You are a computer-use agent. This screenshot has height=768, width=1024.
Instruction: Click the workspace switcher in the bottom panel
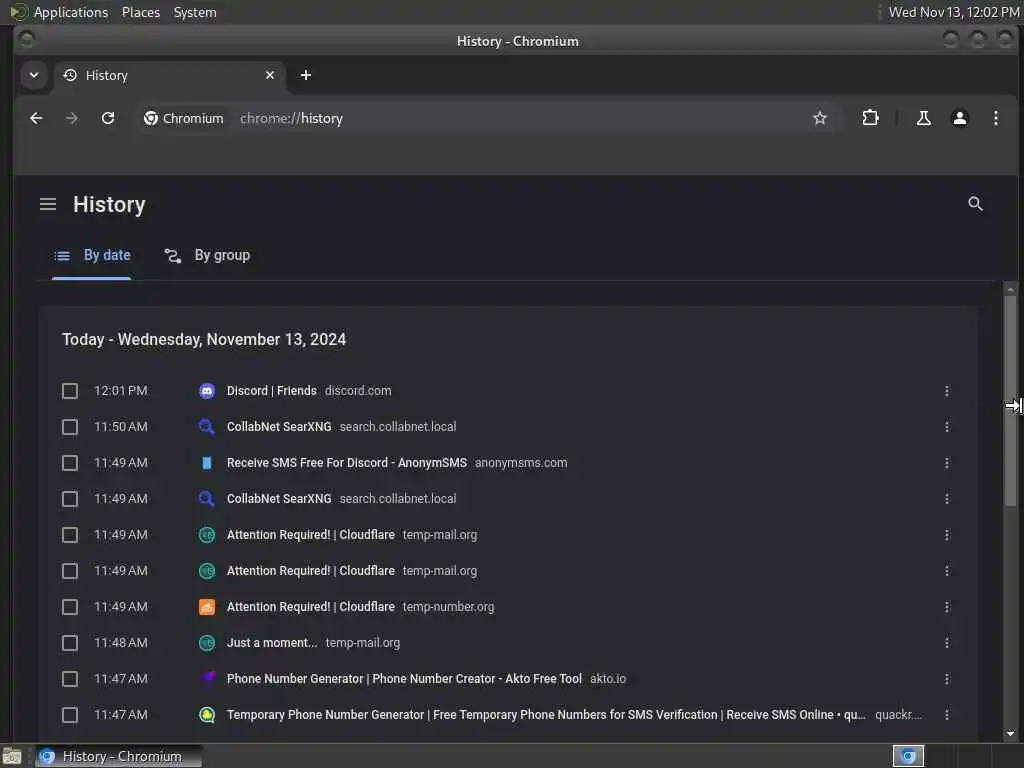908,756
